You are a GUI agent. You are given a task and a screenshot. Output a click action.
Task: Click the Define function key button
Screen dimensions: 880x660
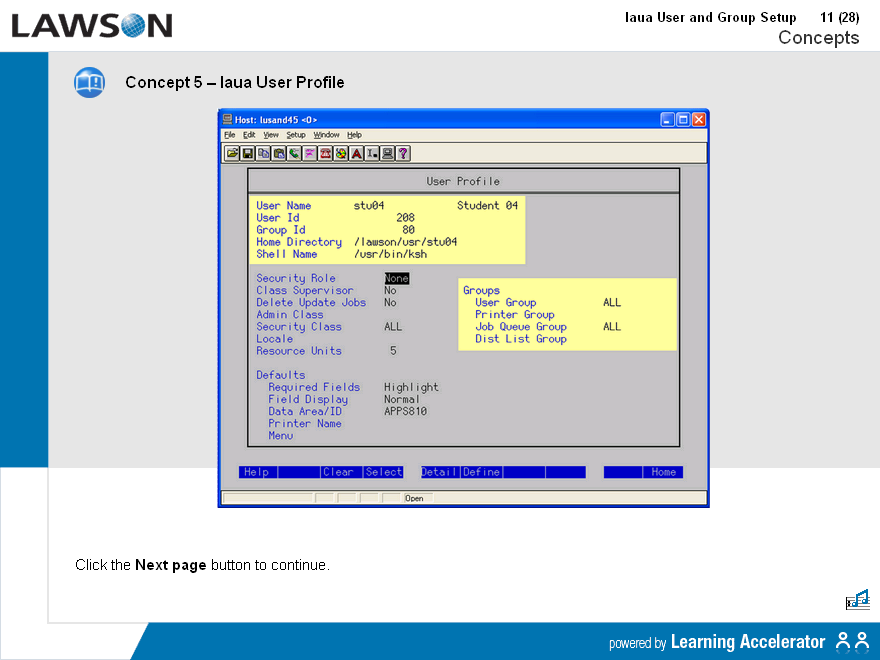tap(482, 472)
